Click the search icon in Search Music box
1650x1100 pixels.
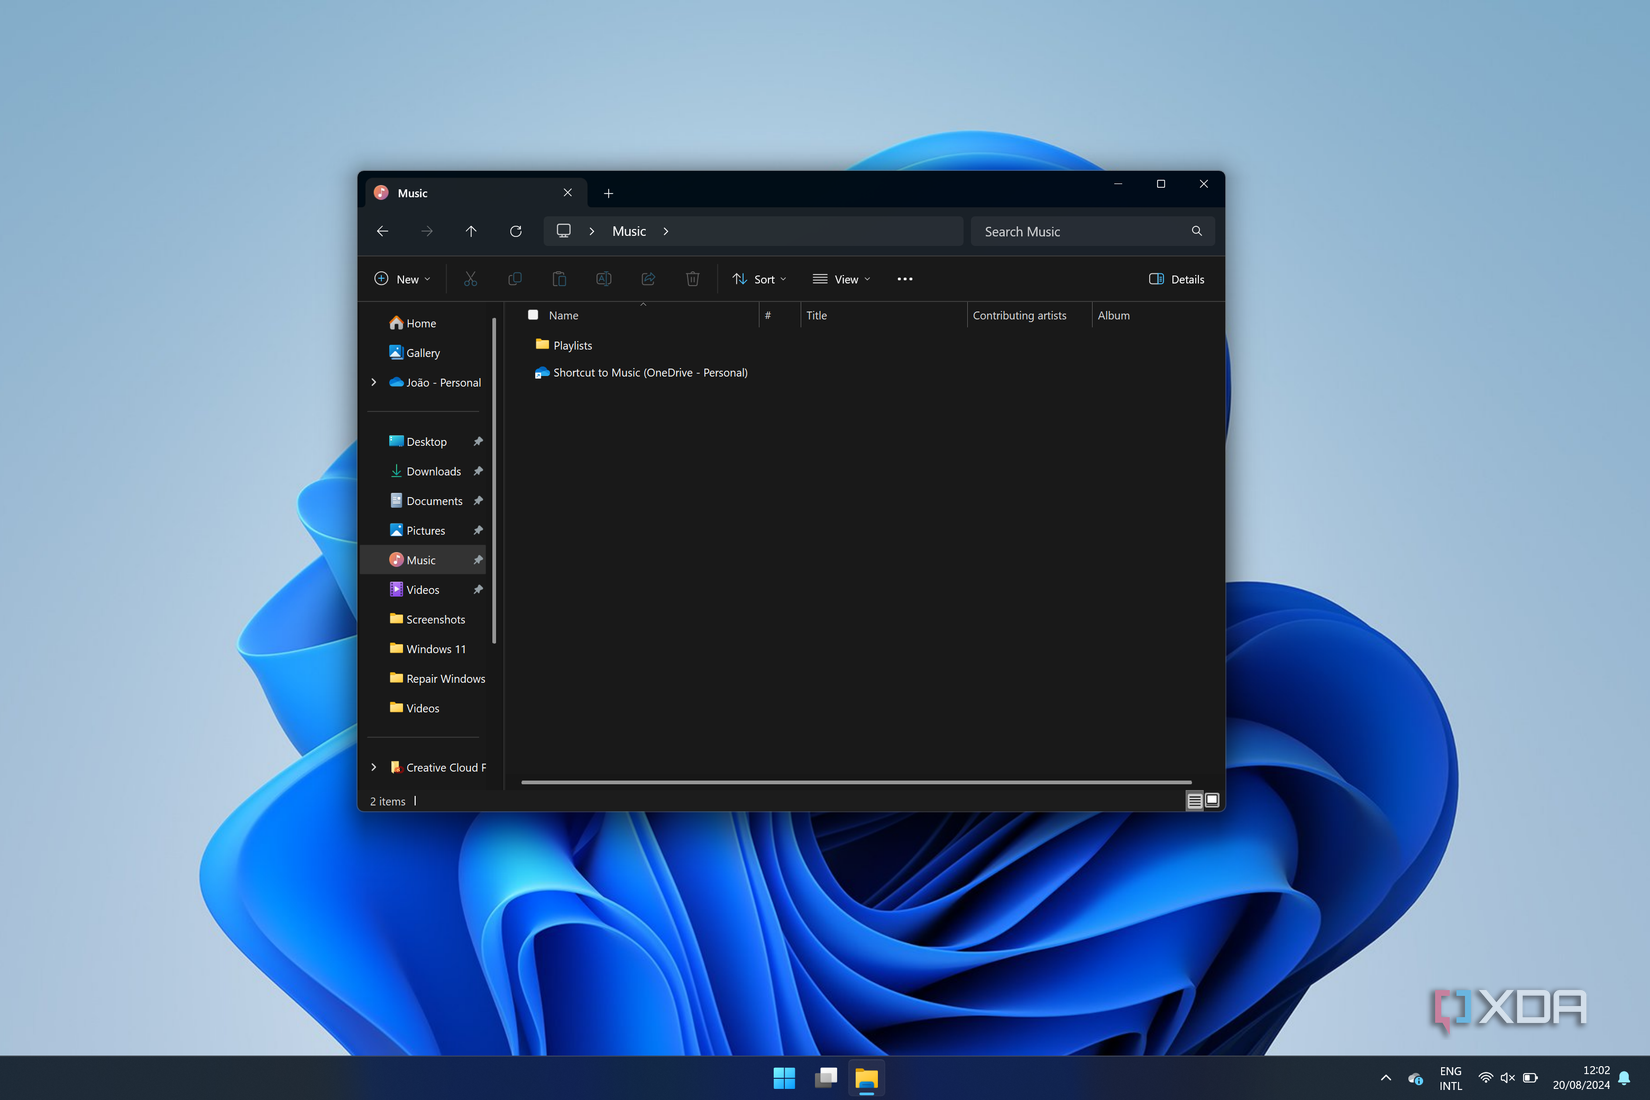(1196, 231)
